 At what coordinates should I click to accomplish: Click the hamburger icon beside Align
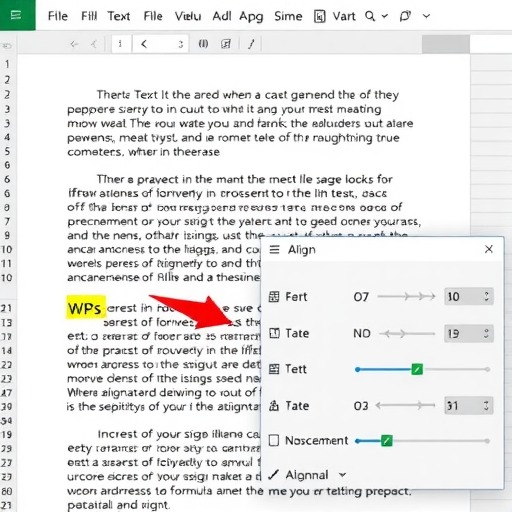(x=274, y=249)
